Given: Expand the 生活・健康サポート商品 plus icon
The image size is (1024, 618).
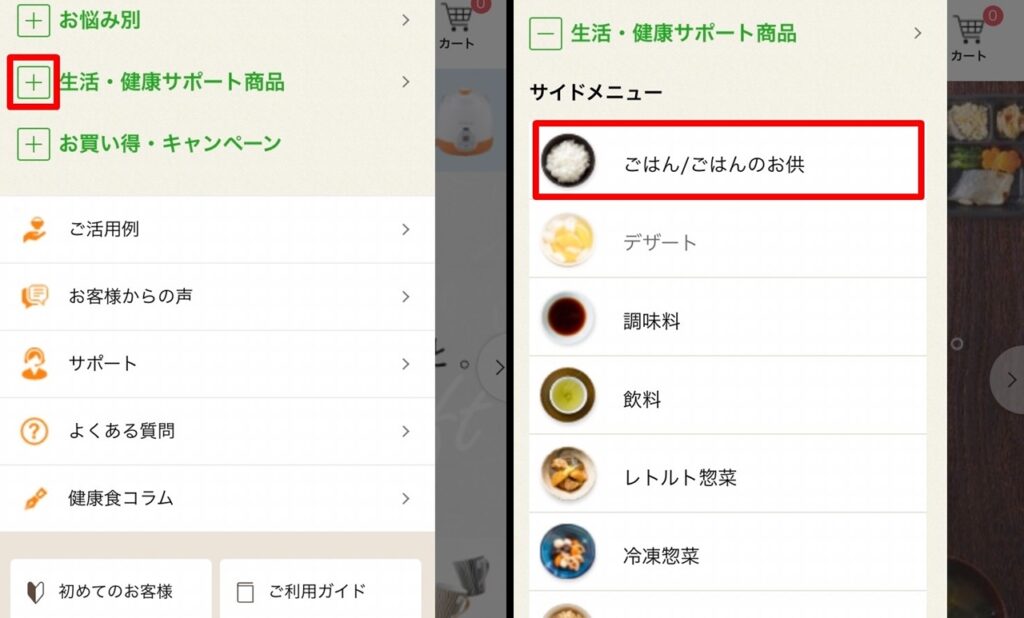Looking at the screenshot, I should (x=33, y=82).
